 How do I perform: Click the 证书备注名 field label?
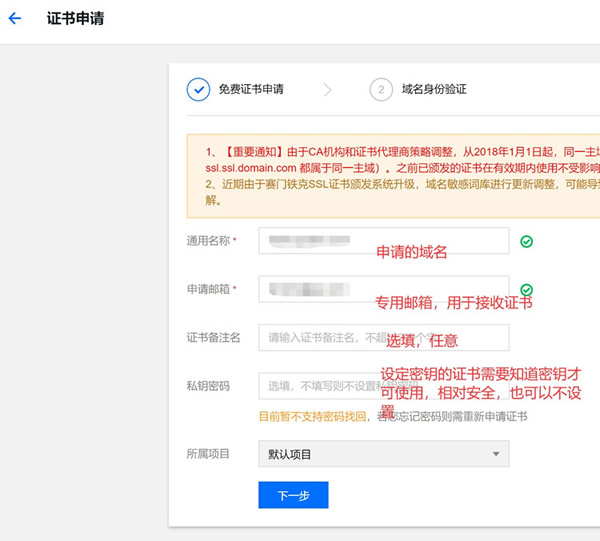(213, 338)
